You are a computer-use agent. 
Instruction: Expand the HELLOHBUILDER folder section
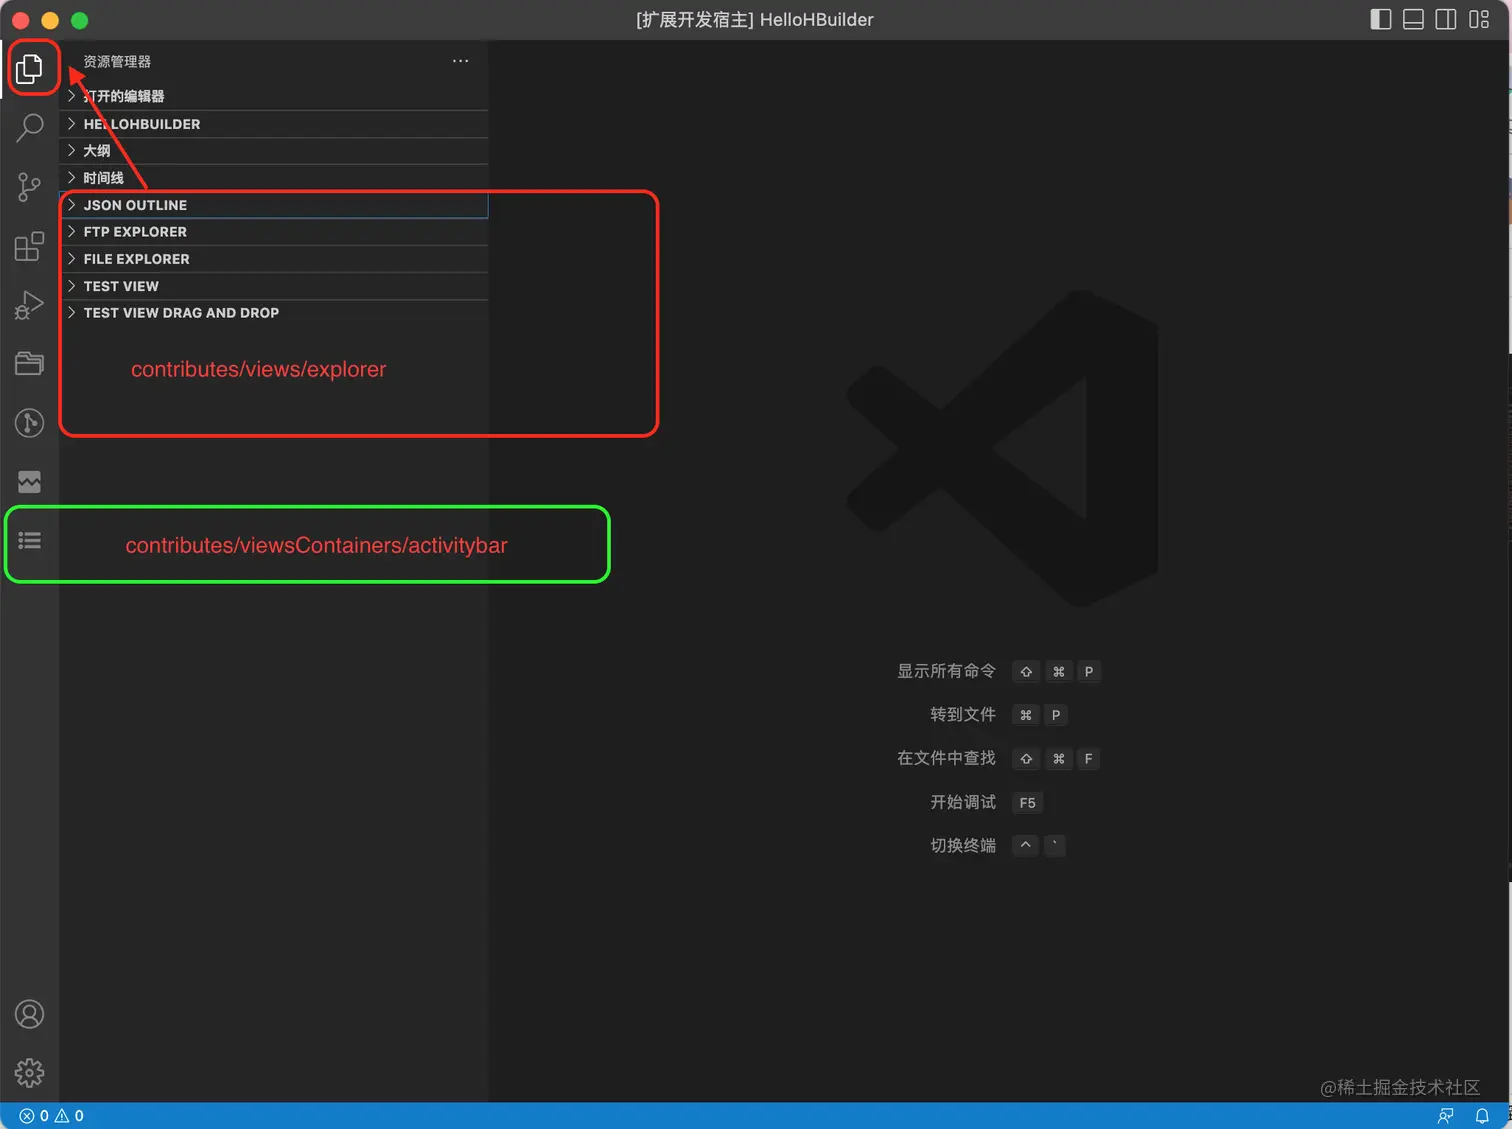tap(274, 124)
